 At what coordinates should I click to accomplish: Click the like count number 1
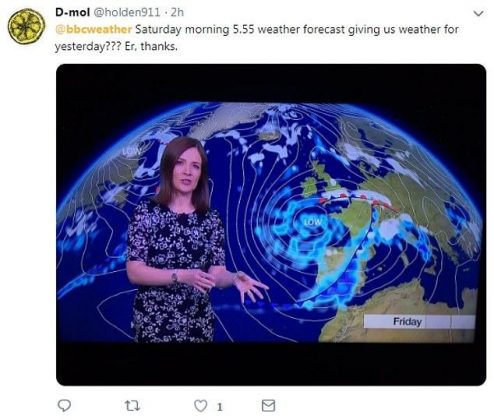point(219,407)
